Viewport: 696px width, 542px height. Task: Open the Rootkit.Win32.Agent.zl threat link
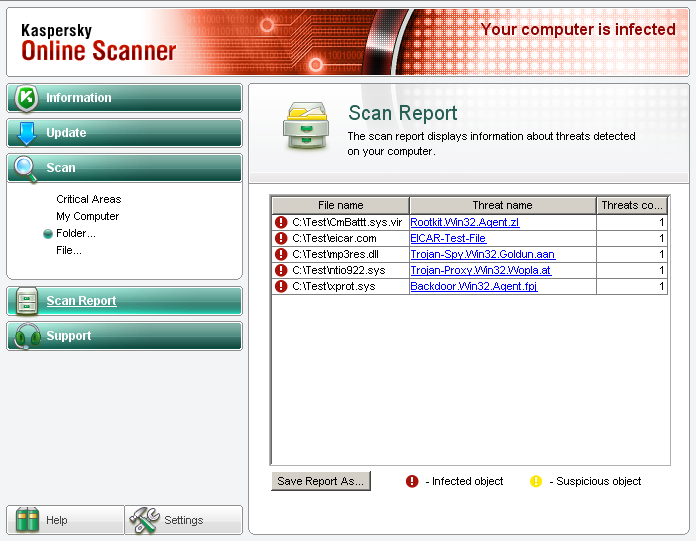point(465,223)
